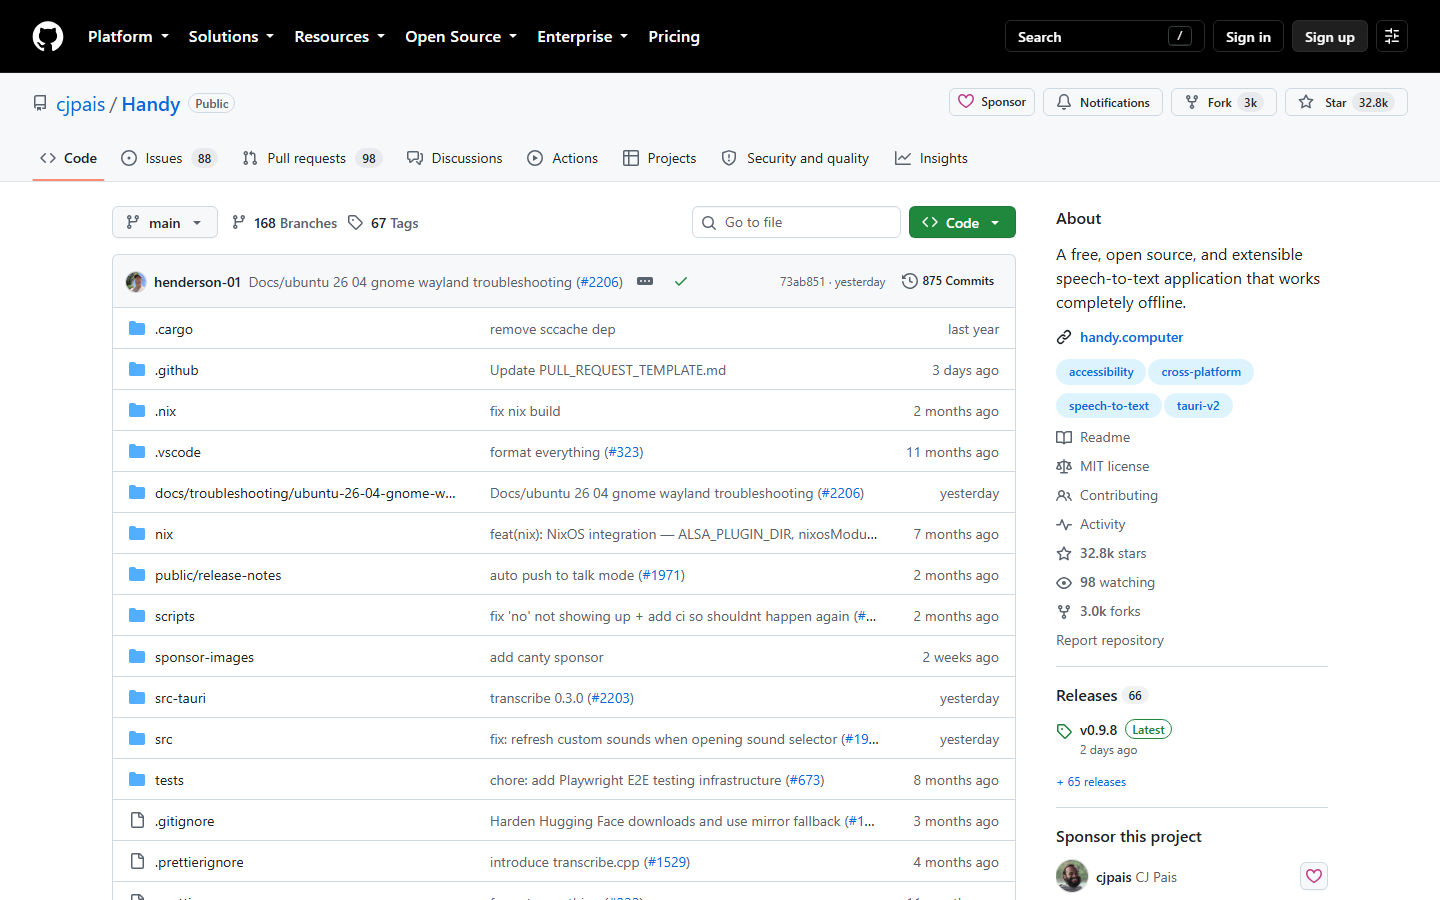Expand Open Source menu
The image size is (1440, 900).
(x=461, y=37)
